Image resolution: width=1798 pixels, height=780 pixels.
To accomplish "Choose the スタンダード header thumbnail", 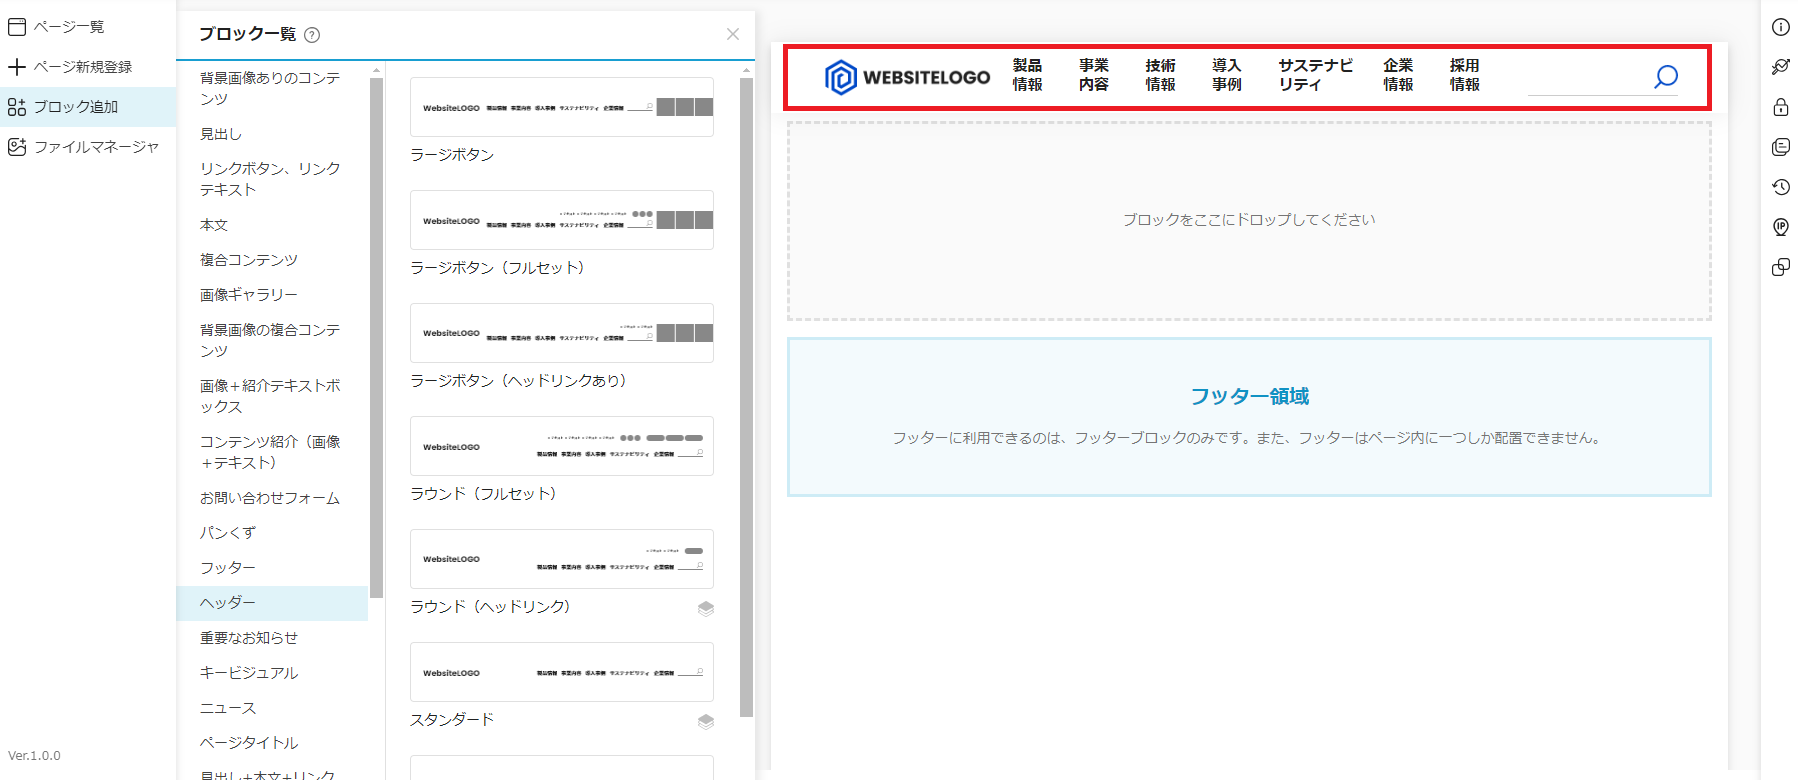I will 562,672.
